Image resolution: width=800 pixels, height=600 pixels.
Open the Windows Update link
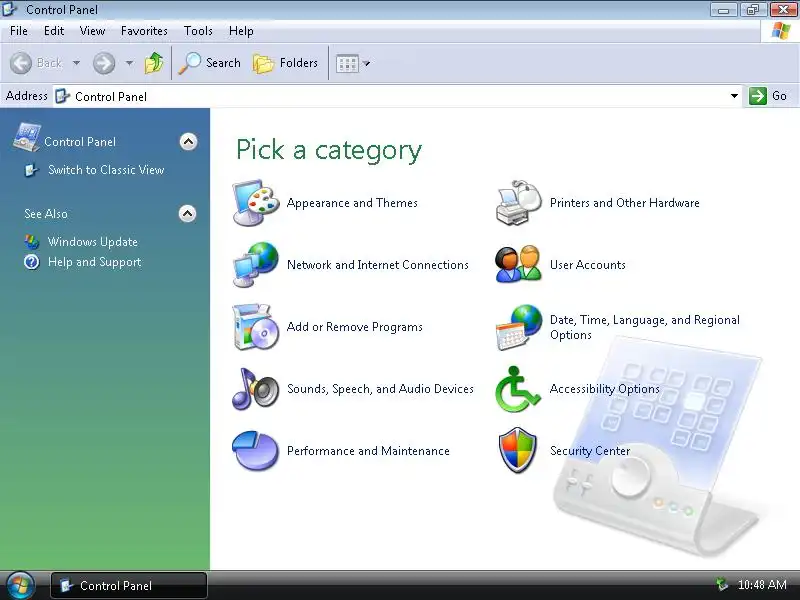[x=93, y=242]
